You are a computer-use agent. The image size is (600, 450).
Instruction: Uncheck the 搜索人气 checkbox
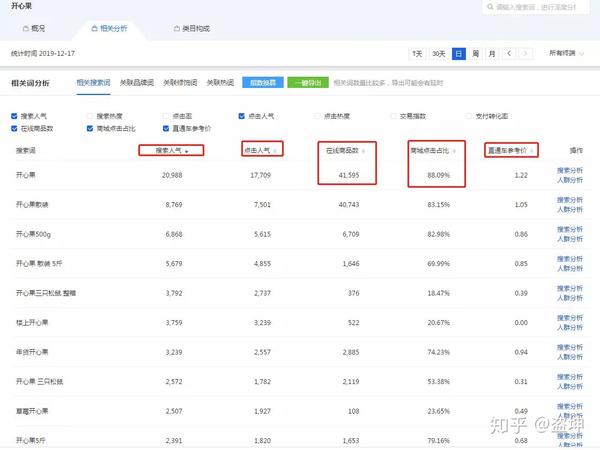14,116
